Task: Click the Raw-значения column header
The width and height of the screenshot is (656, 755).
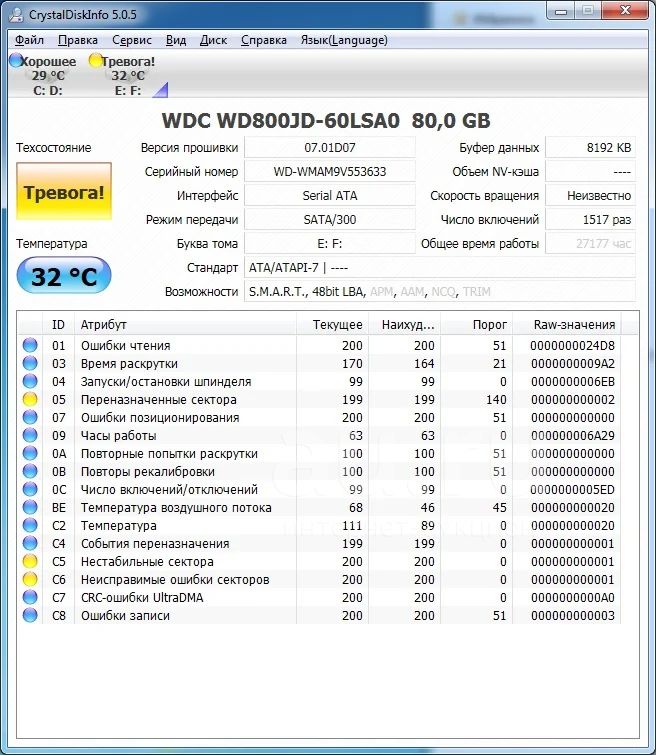Action: (x=567, y=325)
